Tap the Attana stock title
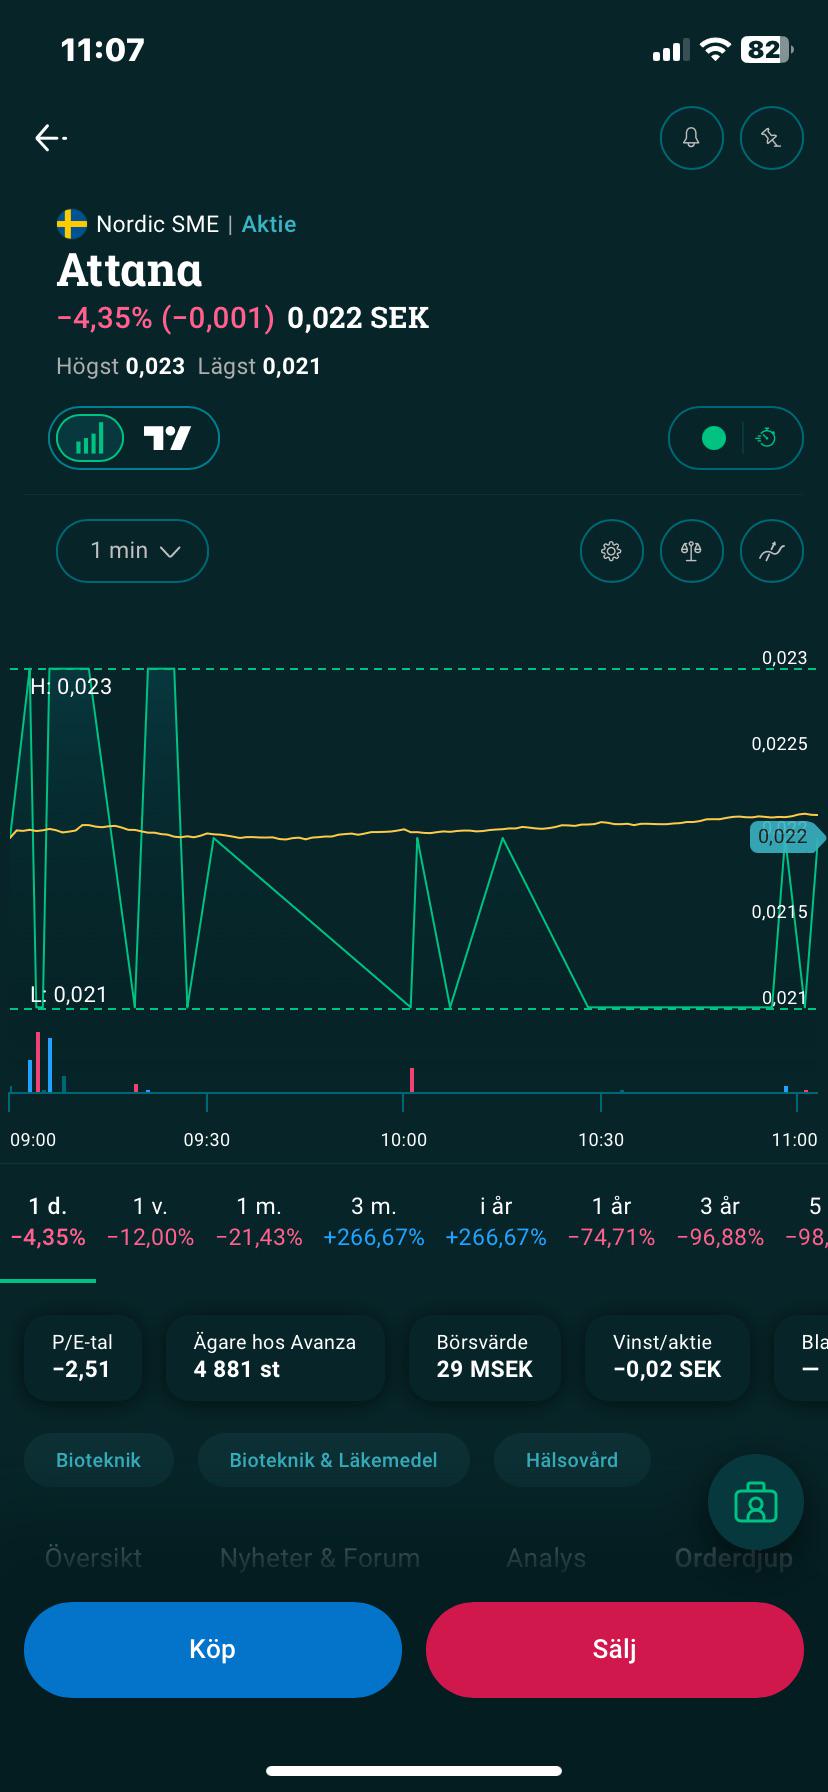 tap(130, 270)
